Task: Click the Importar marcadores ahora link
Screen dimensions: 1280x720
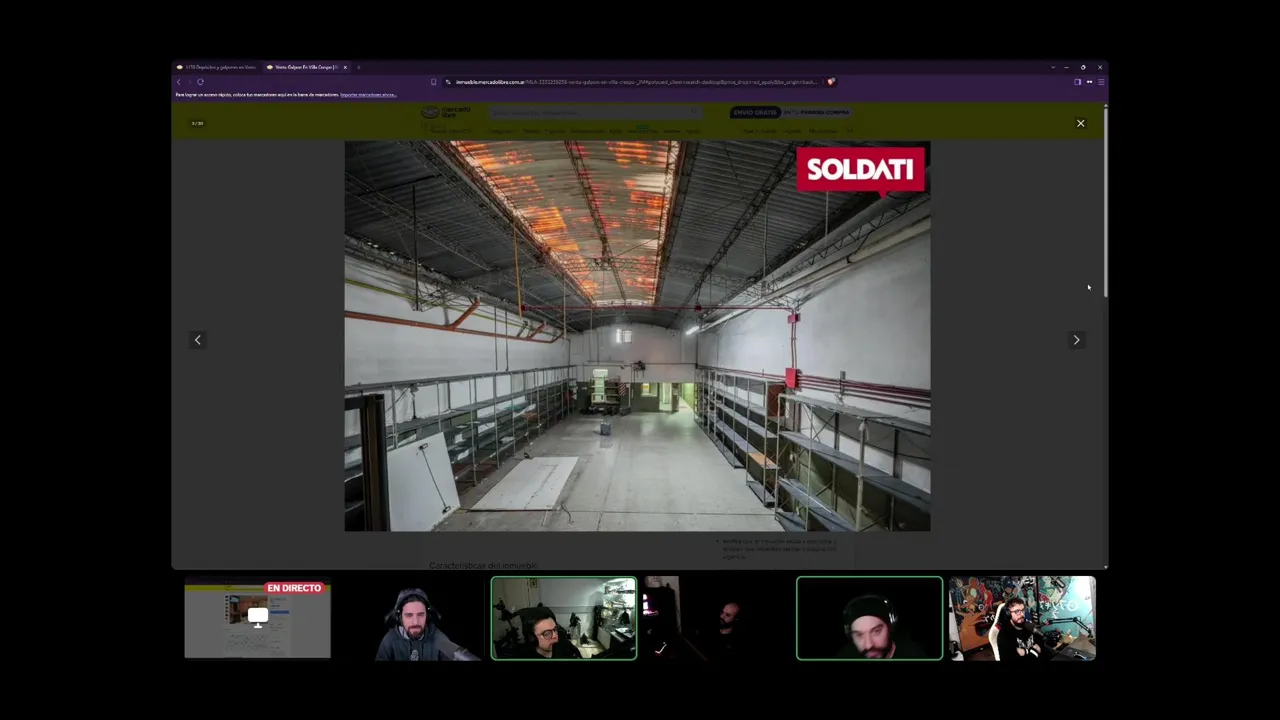Action: pos(368,95)
